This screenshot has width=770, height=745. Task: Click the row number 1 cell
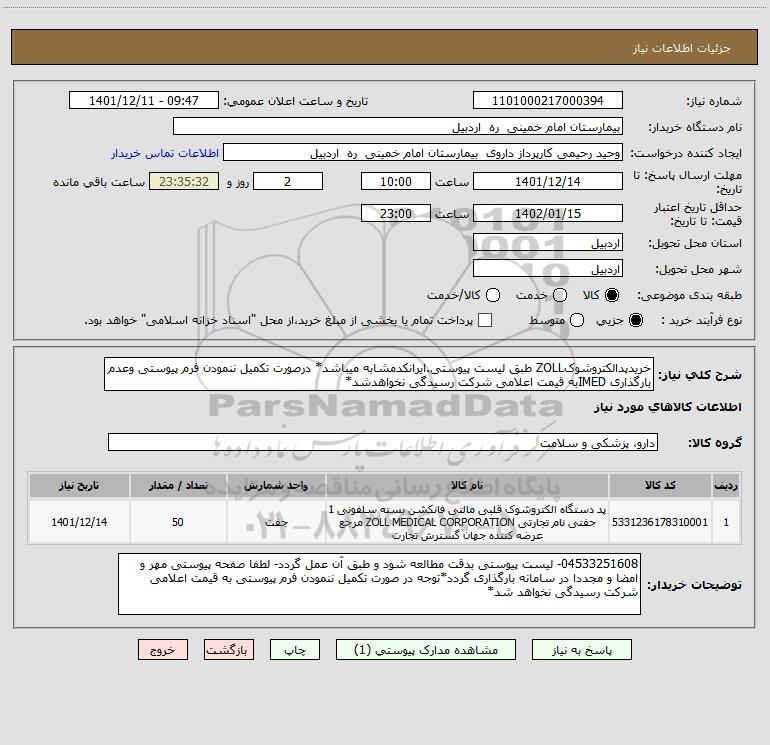click(726, 522)
